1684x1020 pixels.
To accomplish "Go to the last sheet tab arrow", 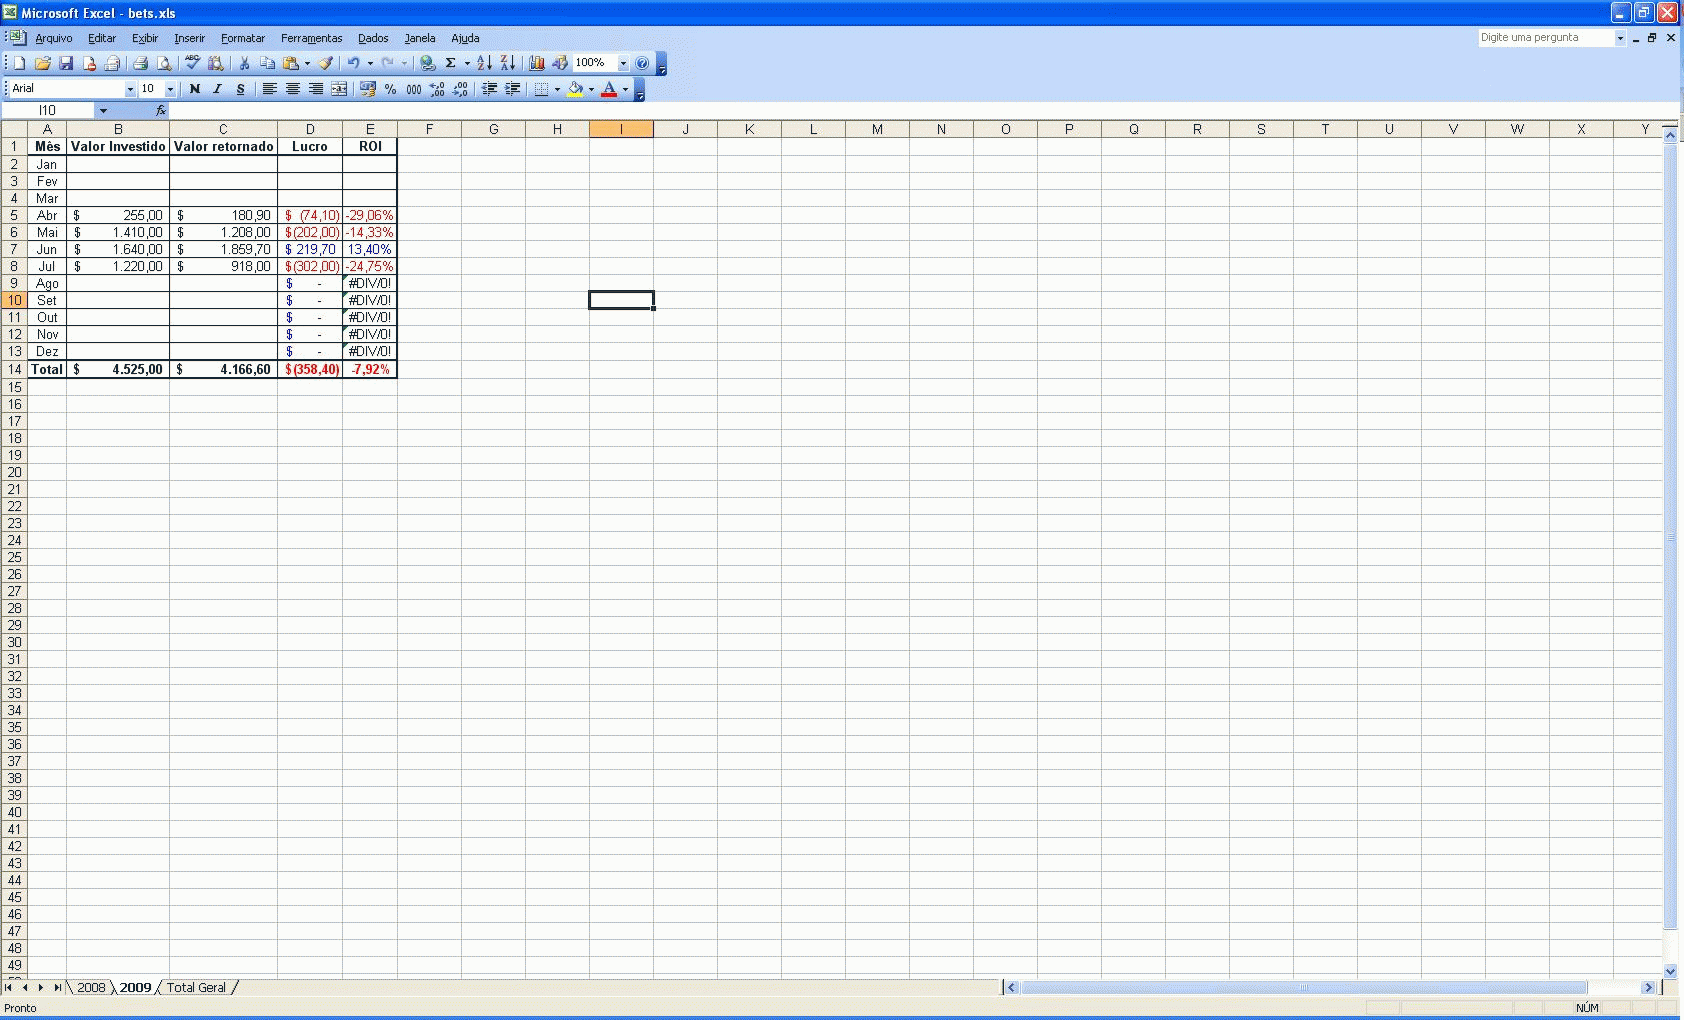I will pos(57,987).
